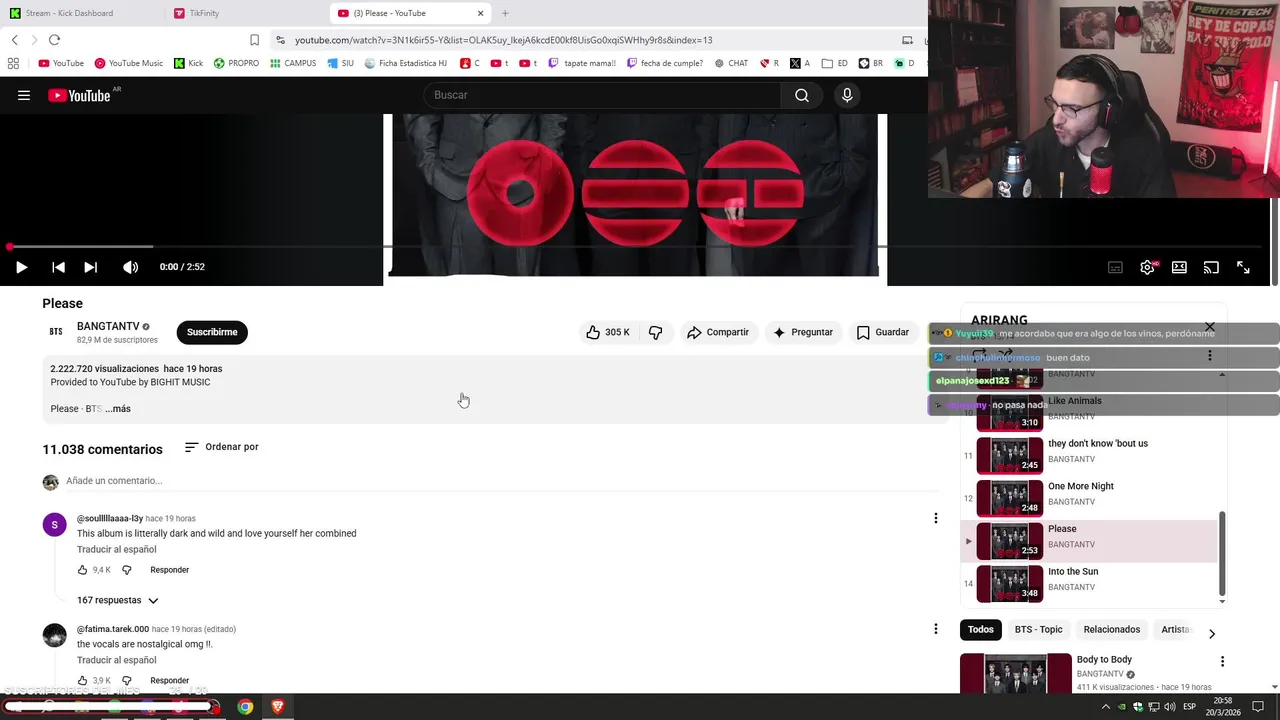
Task: Open Ordenar por sort dropdown
Action: [222, 447]
